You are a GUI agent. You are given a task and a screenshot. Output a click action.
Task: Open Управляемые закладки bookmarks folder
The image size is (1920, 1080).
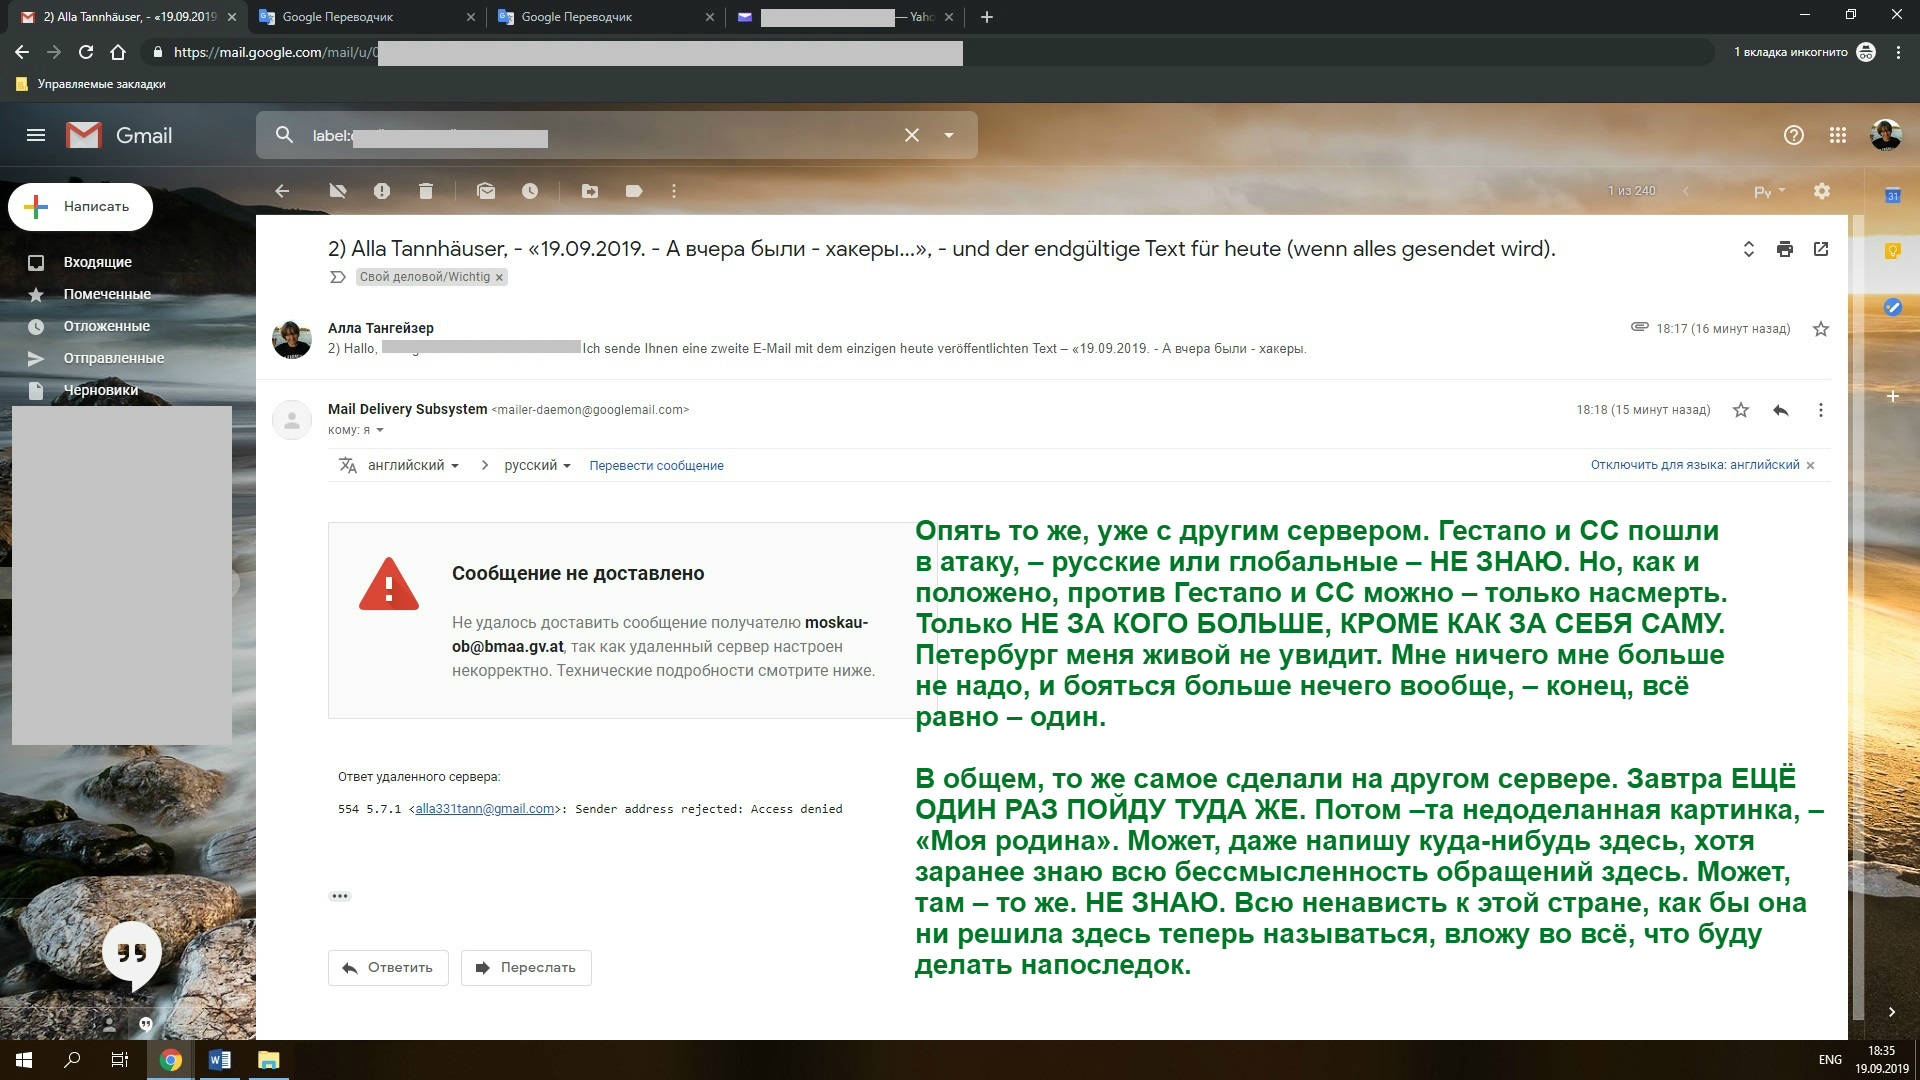tap(91, 84)
